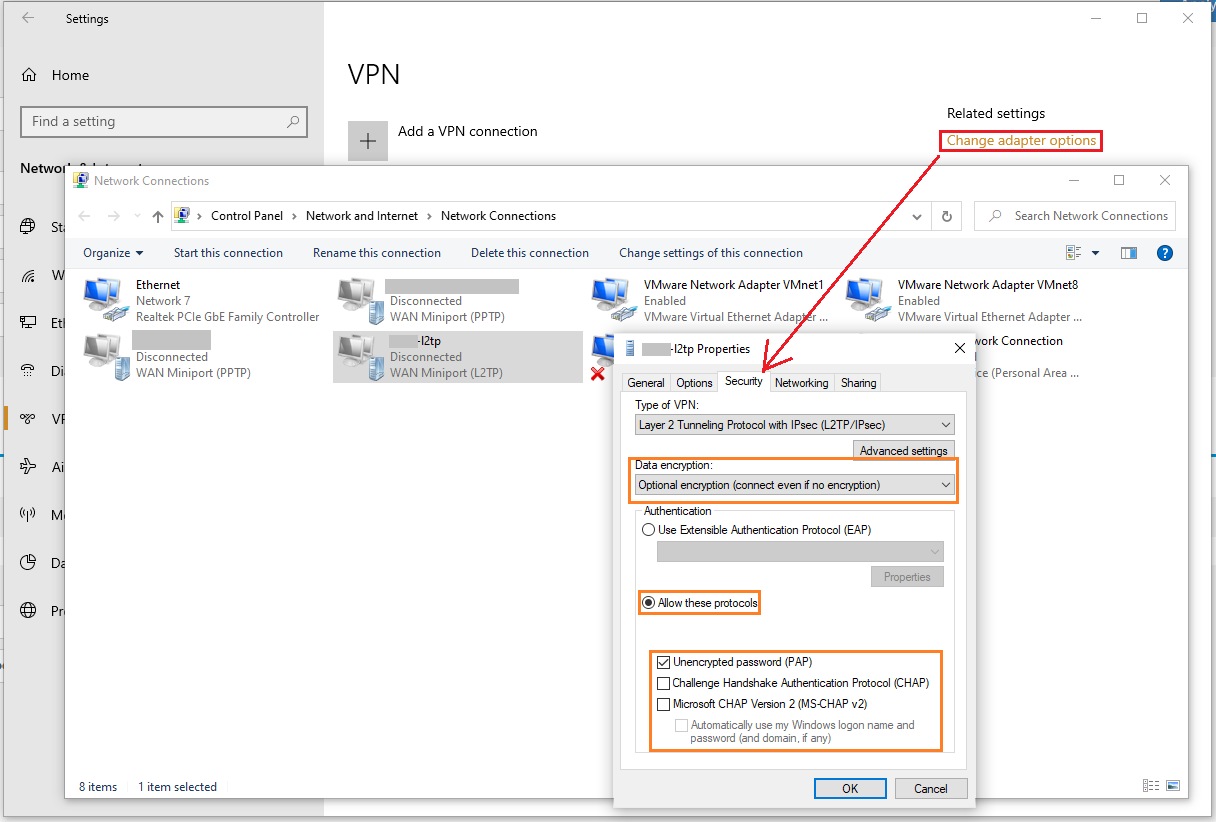Switch to the Networking tab

801,382
